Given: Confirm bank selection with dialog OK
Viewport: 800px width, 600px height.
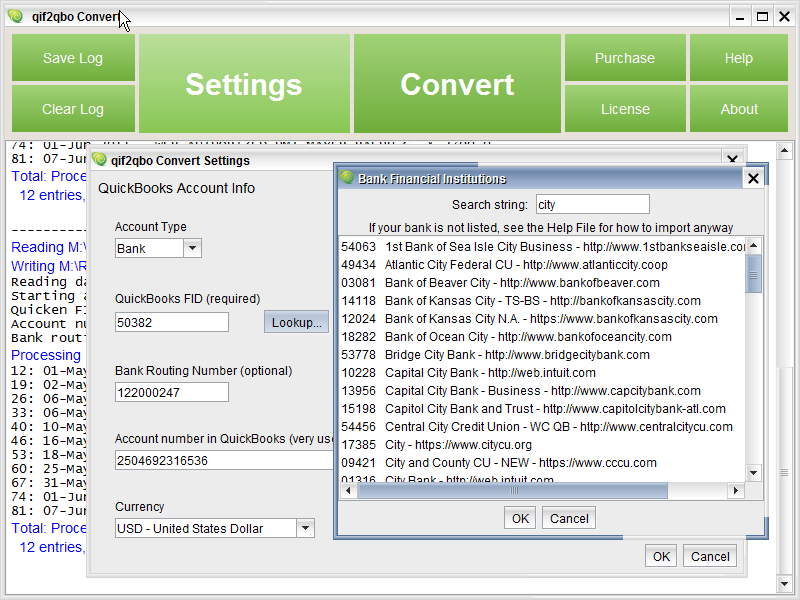Looking at the screenshot, I should coord(520,518).
